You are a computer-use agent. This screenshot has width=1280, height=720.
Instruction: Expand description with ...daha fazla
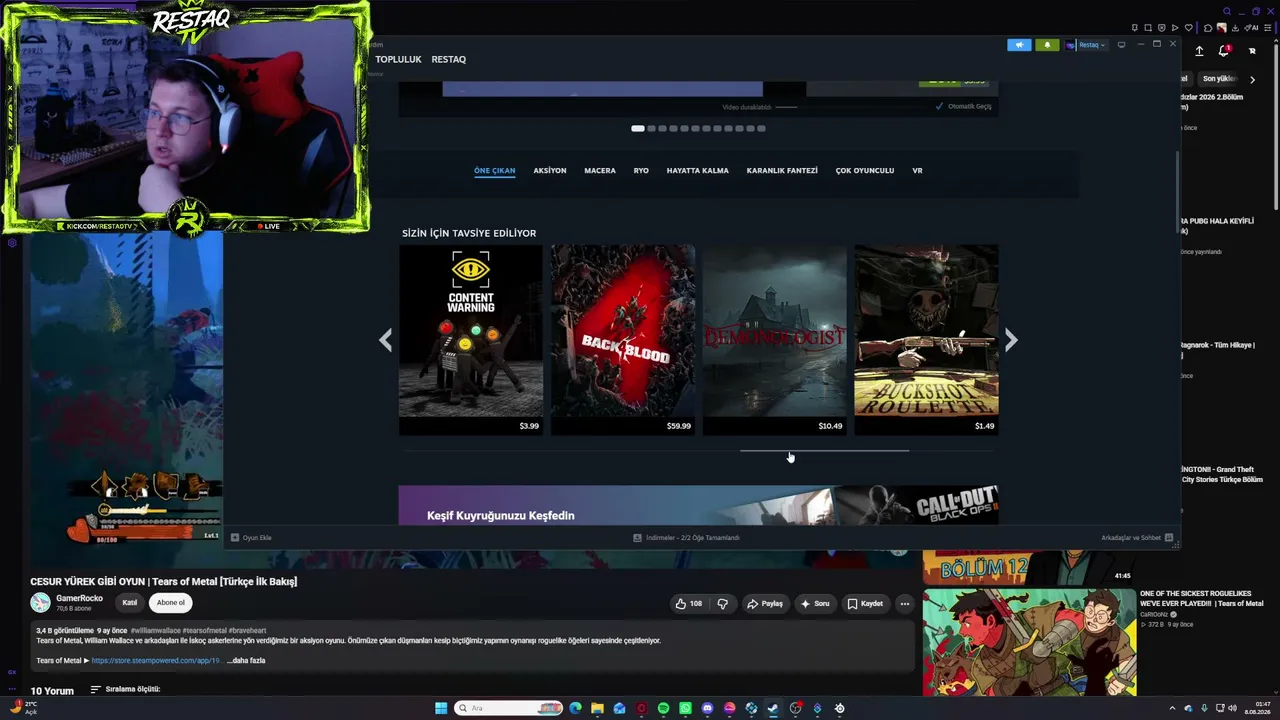(247, 661)
